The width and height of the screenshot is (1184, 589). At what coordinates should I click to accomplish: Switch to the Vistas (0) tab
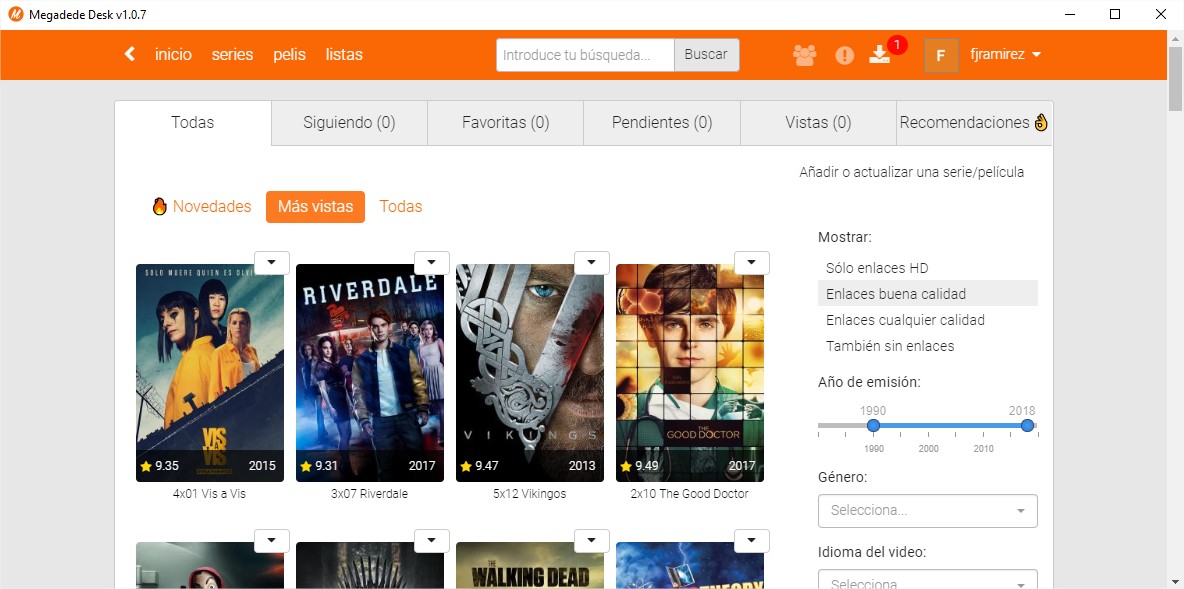point(819,122)
